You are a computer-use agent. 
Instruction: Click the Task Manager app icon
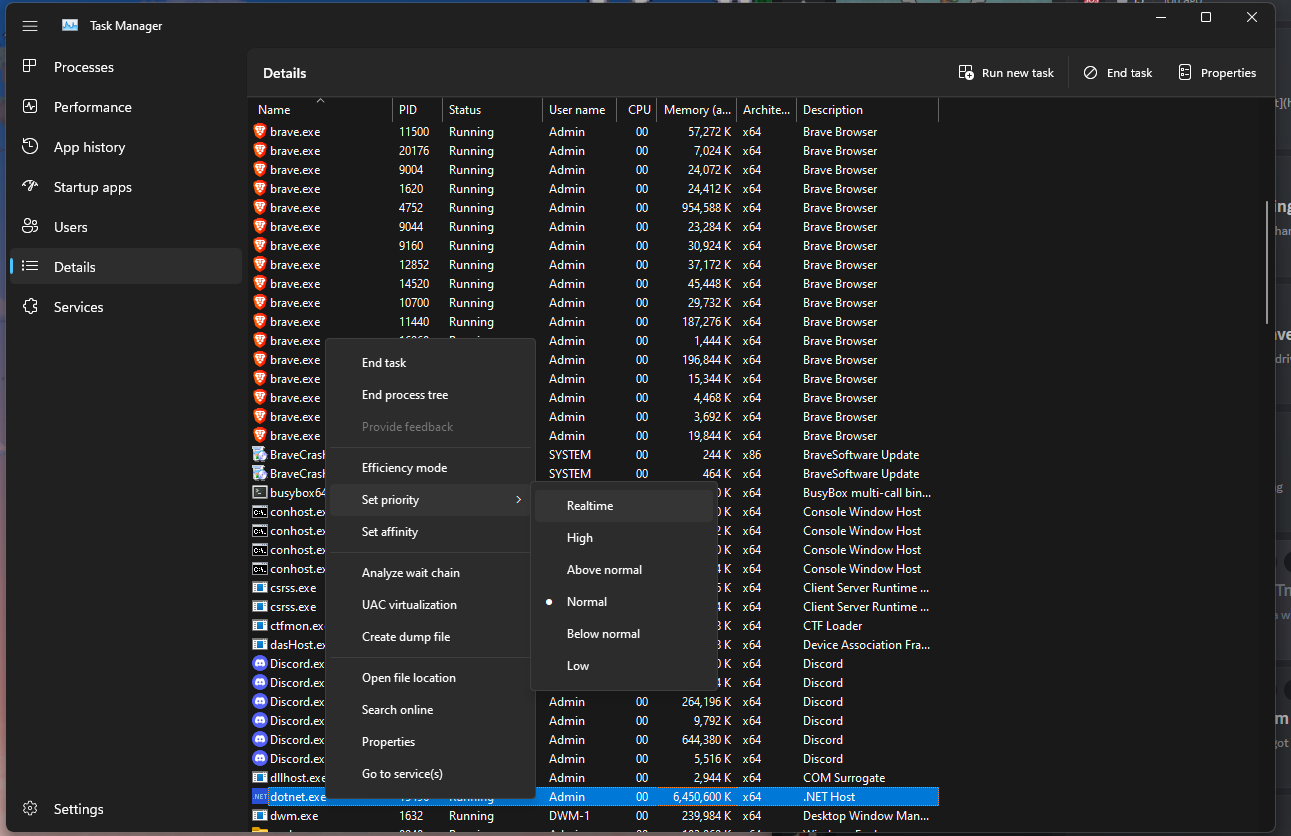pyautogui.click(x=70, y=26)
